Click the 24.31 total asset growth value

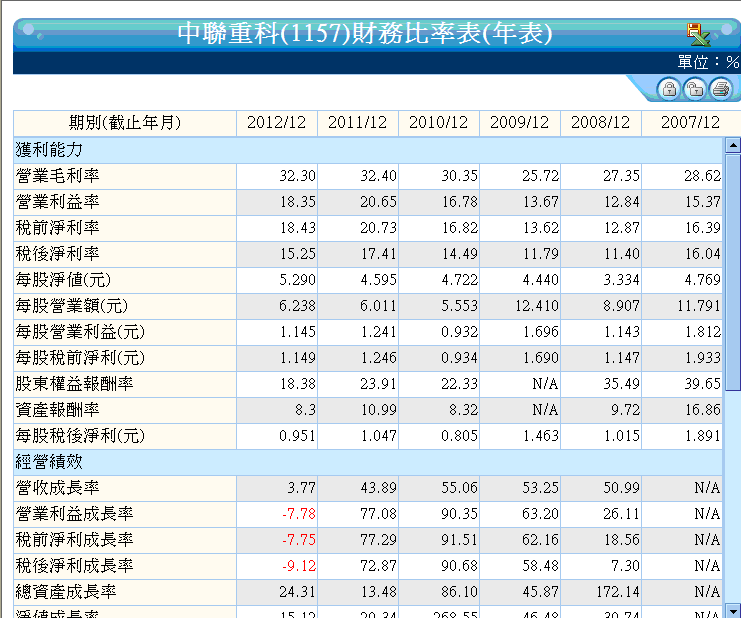pos(298,592)
